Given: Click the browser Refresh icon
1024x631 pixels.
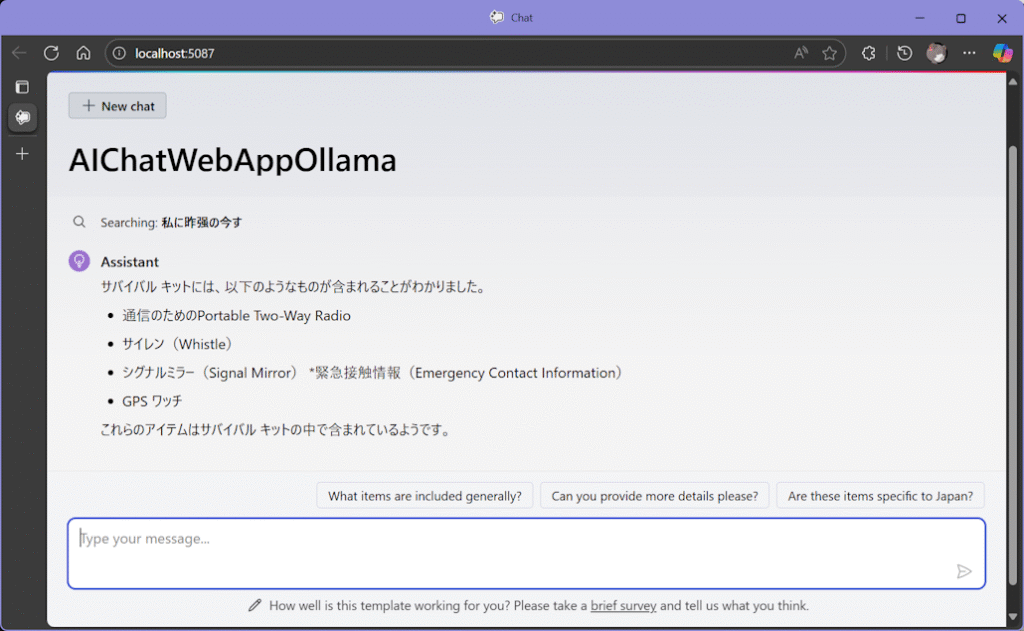Looking at the screenshot, I should (51, 53).
